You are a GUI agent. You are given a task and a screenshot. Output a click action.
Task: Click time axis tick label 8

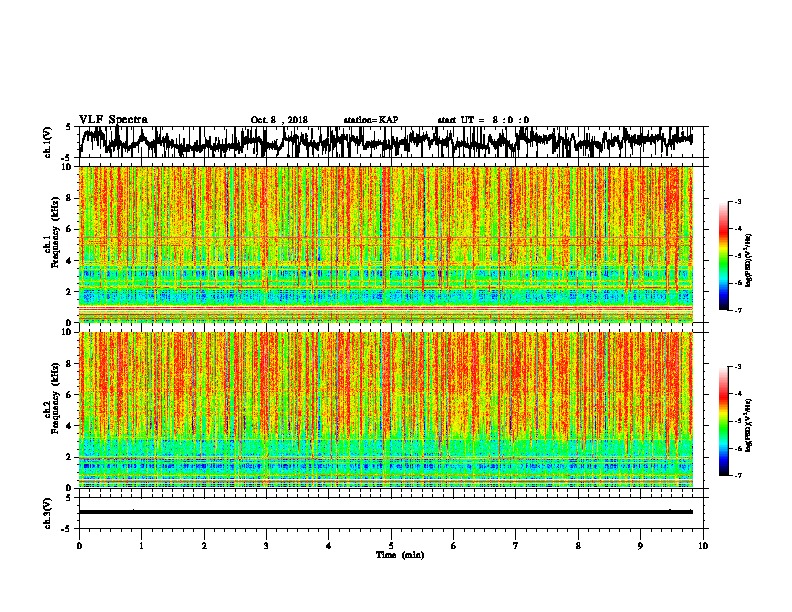(x=578, y=546)
